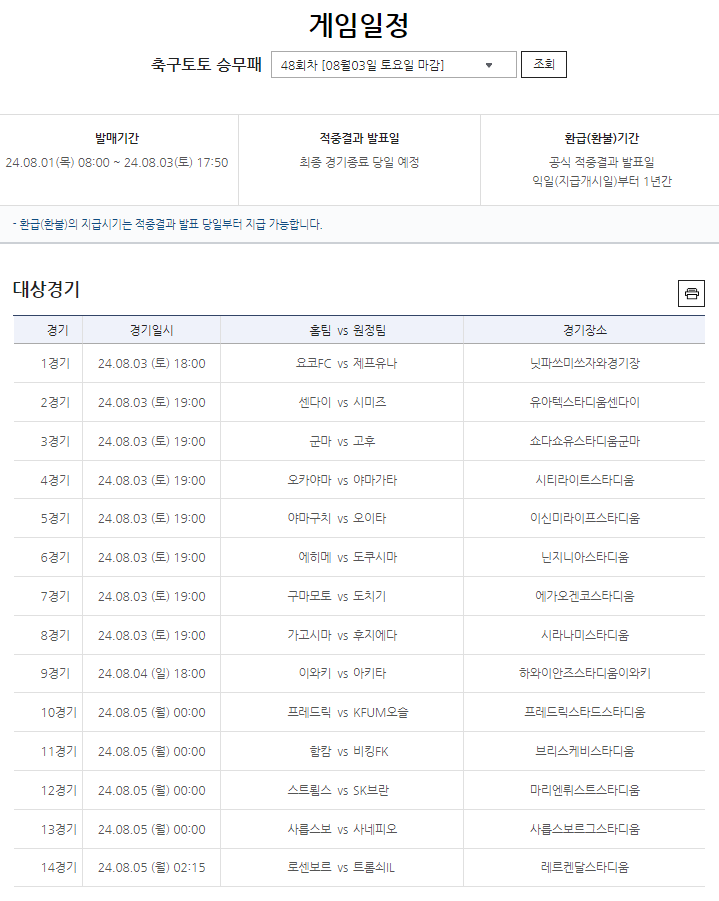Click 프레드릭스타드스타디움 venue
This screenshot has width=719, height=901.
(585, 713)
